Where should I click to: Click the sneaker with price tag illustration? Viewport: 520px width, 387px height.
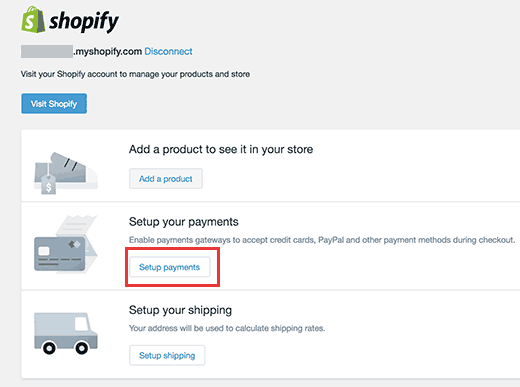coord(66,173)
